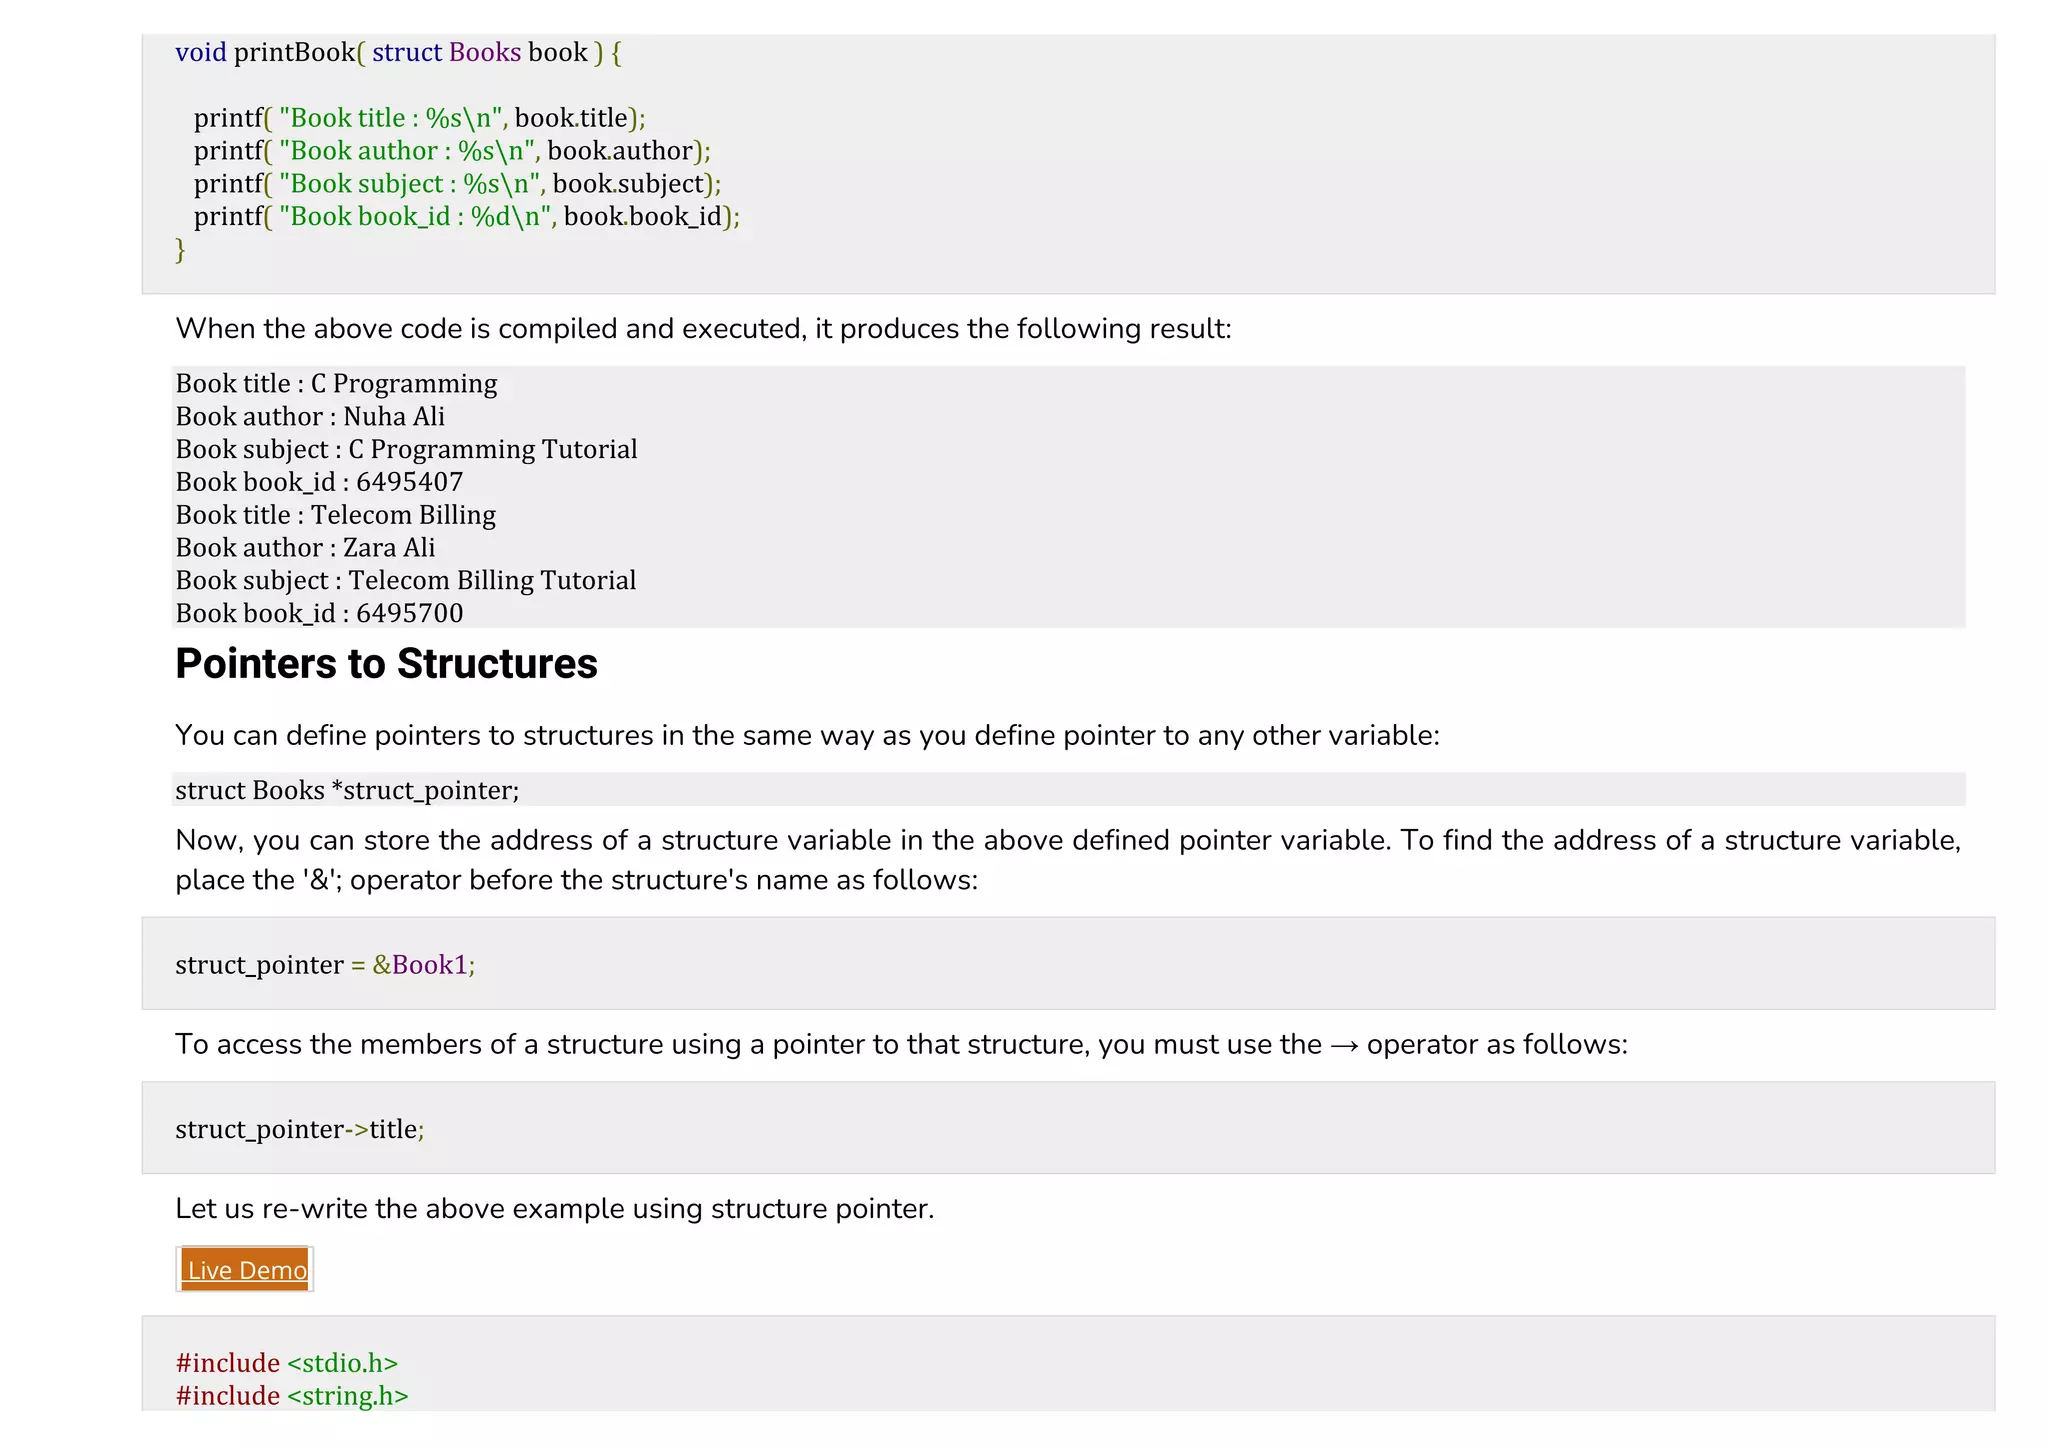Click the 'Pointers to Structures' heading

pos(386,664)
